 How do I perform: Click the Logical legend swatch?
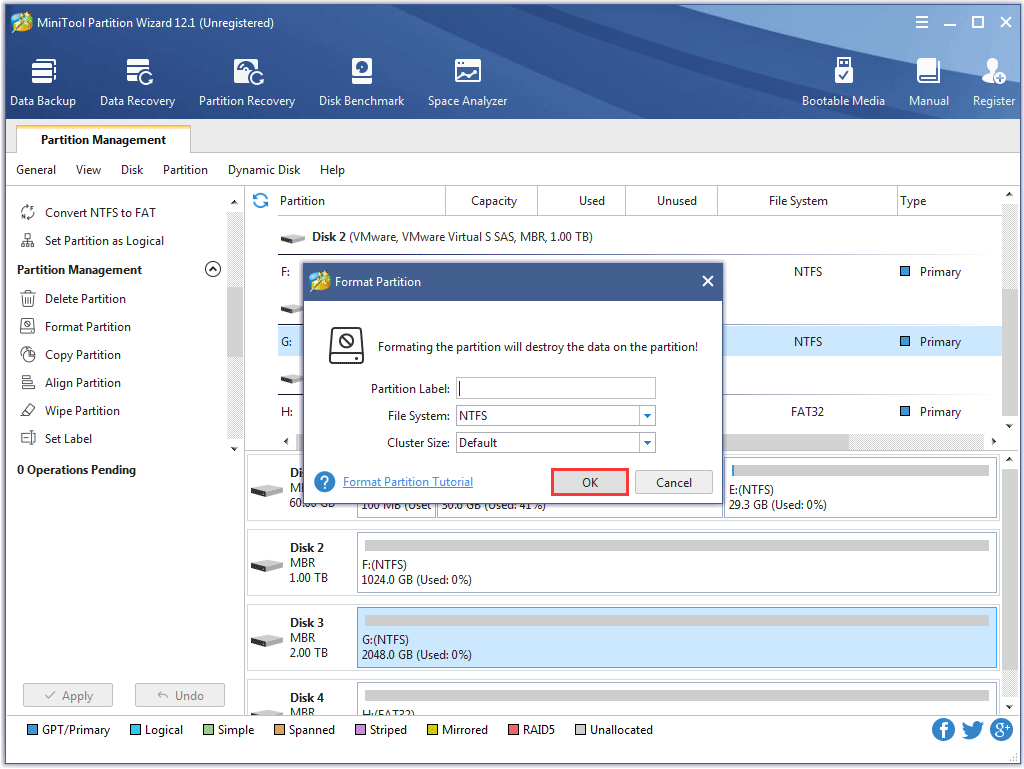(x=135, y=730)
